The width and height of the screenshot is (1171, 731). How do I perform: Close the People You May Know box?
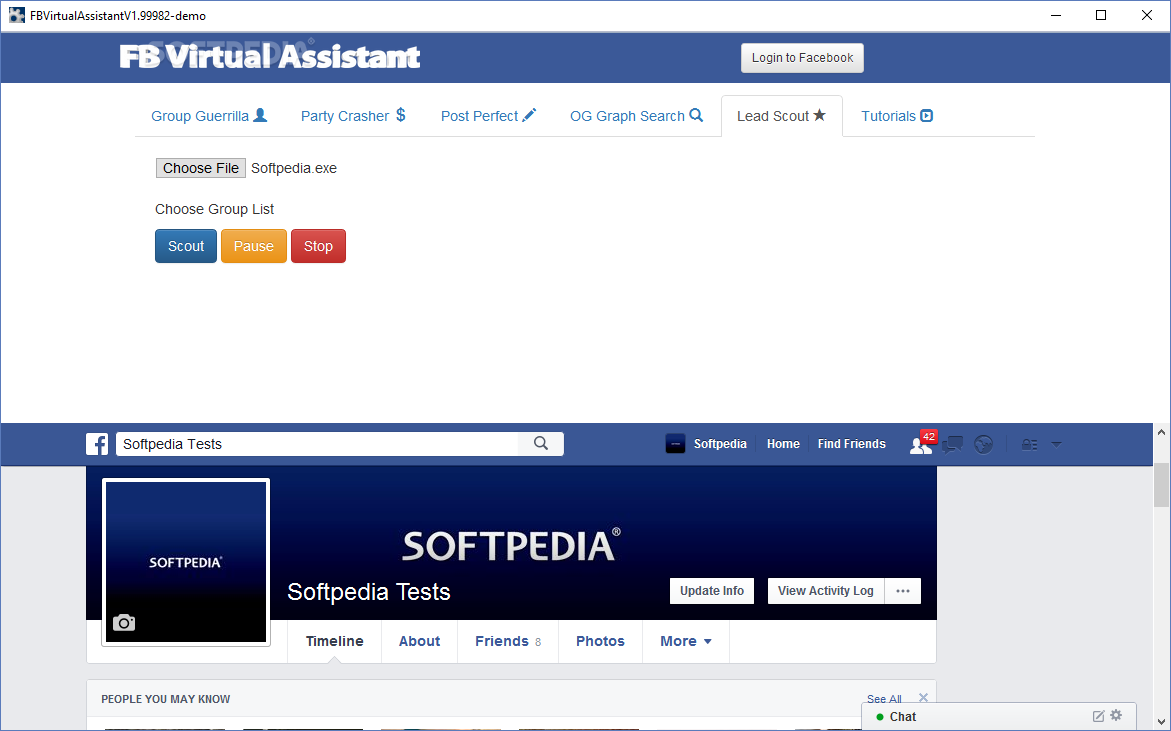[x=923, y=697]
